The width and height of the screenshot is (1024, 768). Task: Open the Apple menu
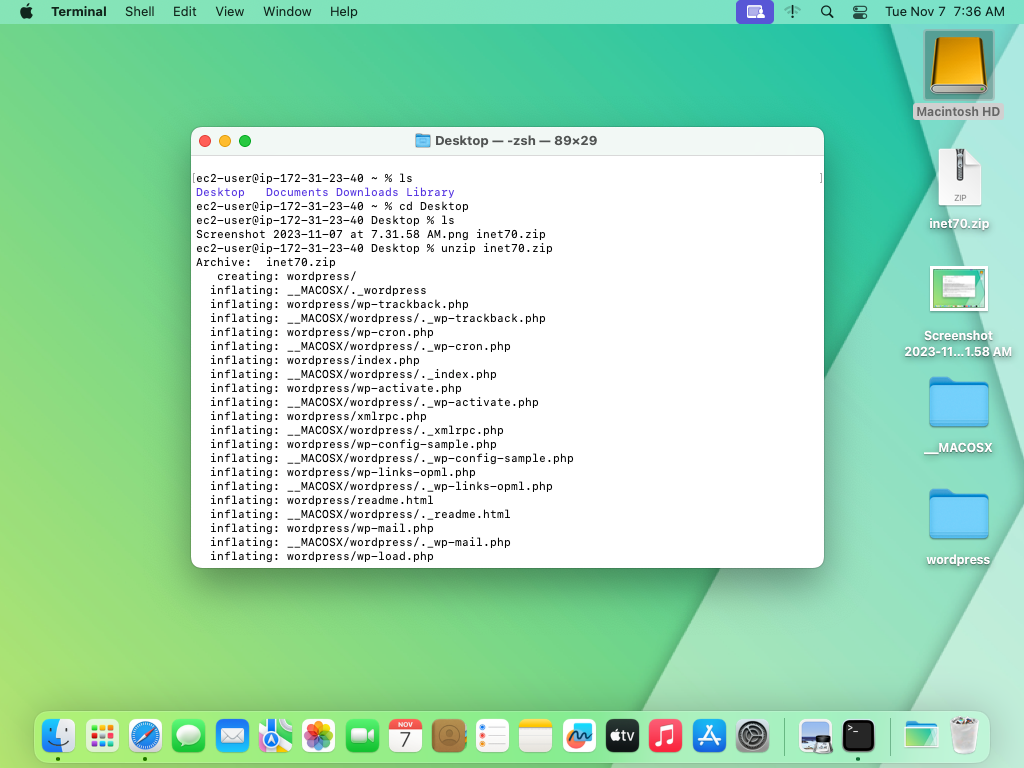click(x=26, y=12)
